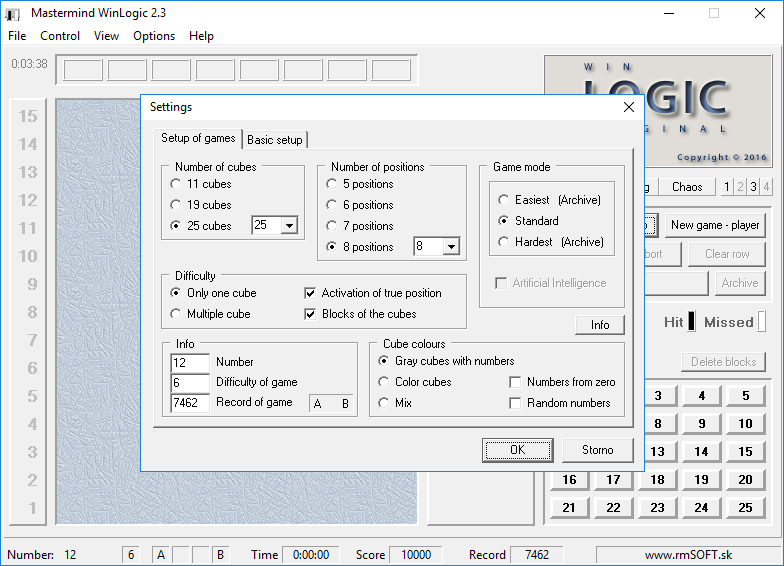Pick number cube 22
The width and height of the screenshot is (784, 566).
pos(614,508)
